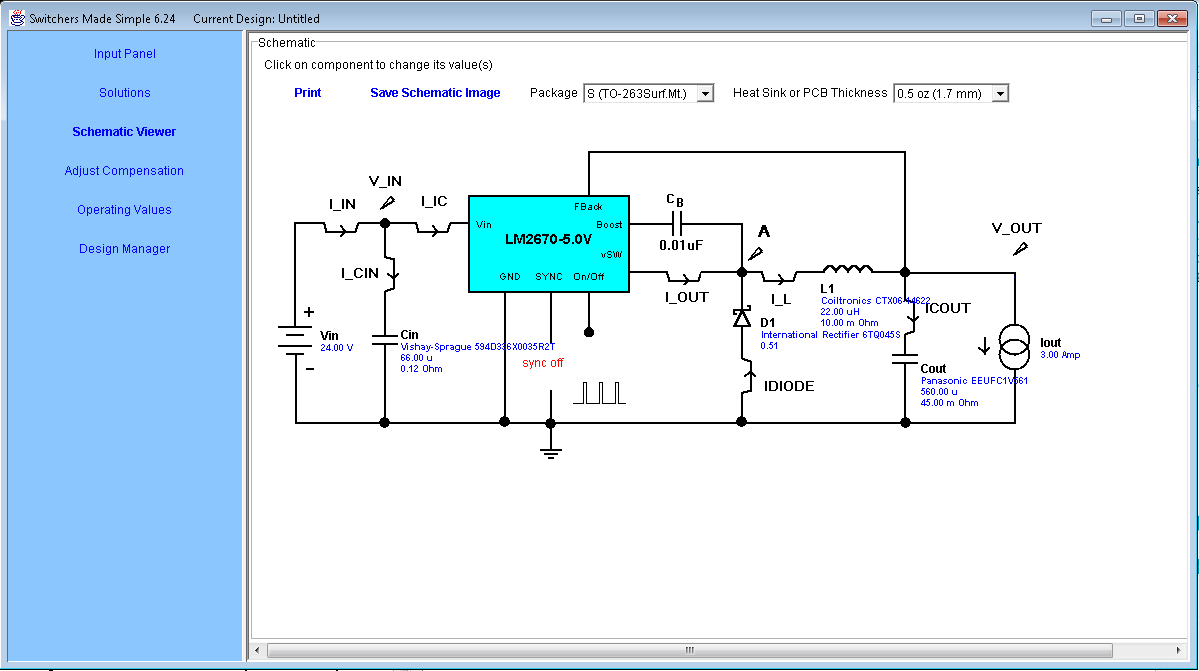Click the 66.00 u Cin capacitance value
Viewport: 1199px width, 671px height.
[x=417, y=358]
